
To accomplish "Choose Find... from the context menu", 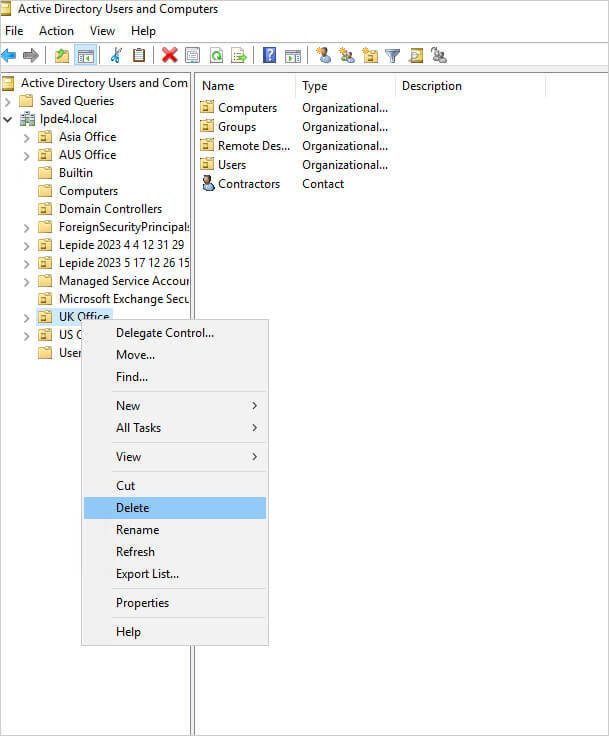I will (x=175, y=377).
